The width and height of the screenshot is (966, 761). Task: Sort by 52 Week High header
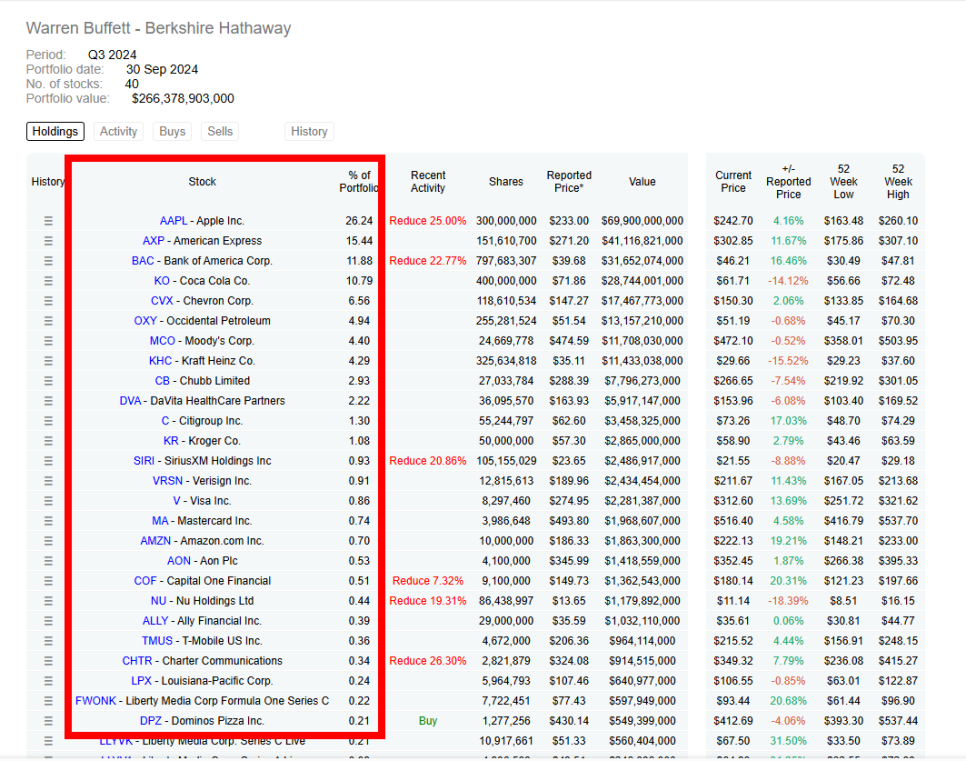(898, 182)
